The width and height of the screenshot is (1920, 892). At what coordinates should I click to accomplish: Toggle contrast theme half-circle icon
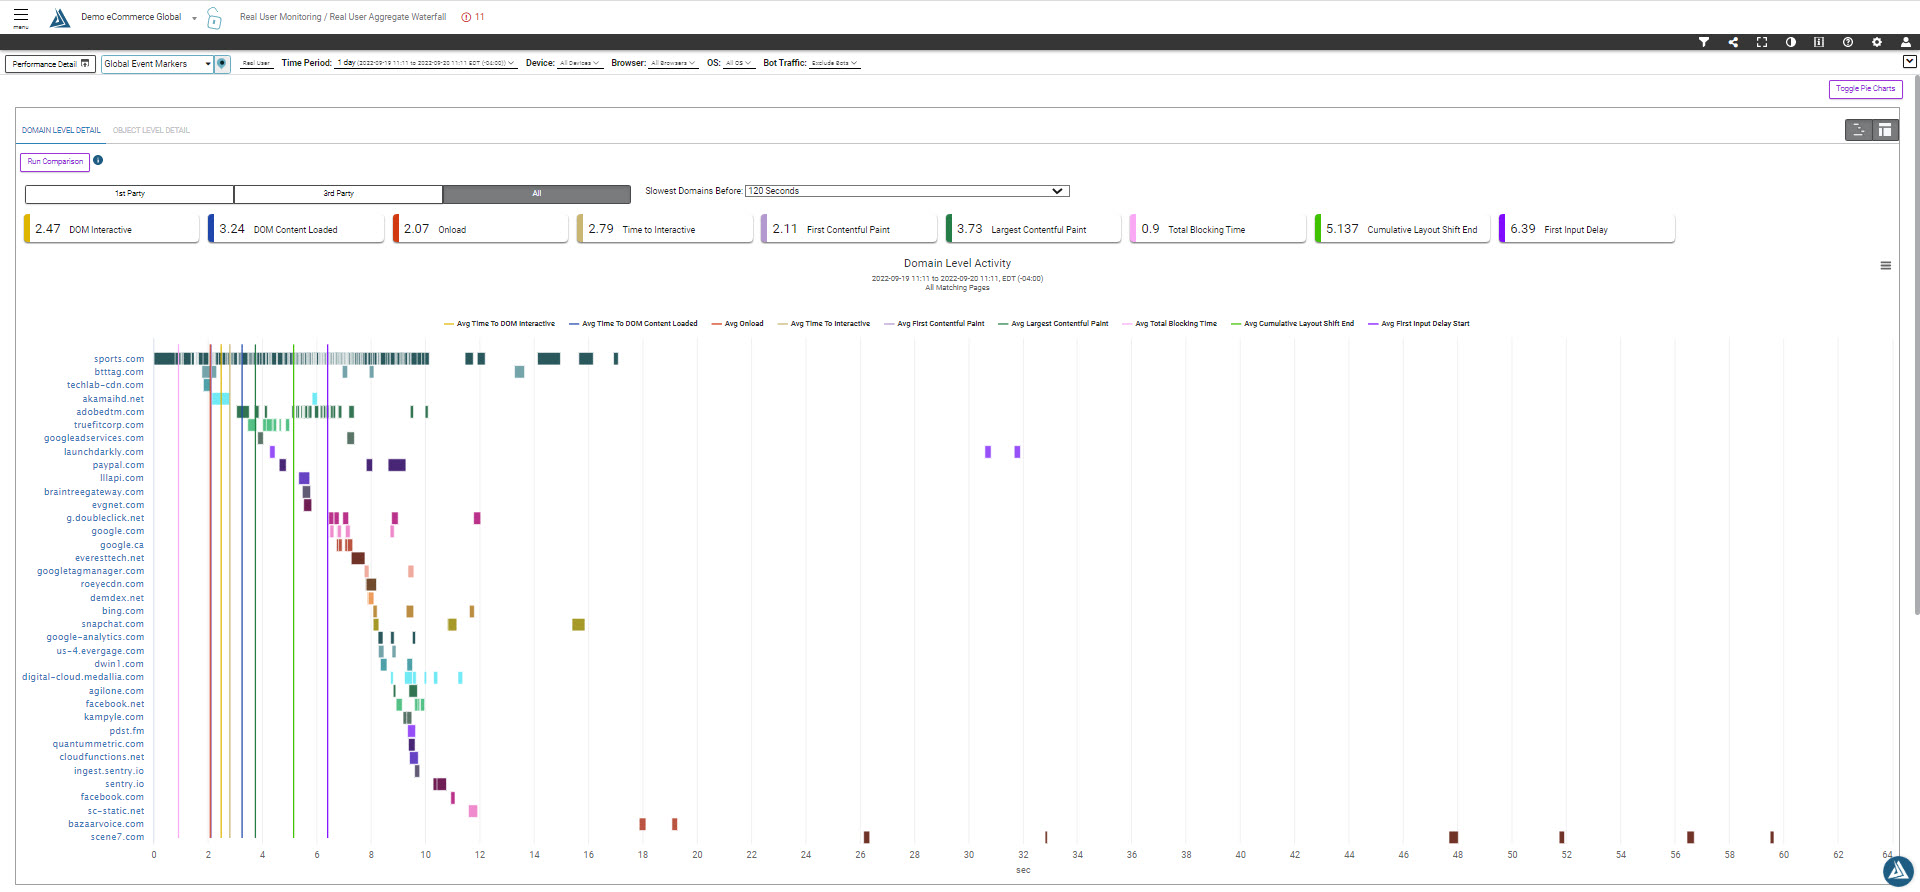click(1791, 42)
